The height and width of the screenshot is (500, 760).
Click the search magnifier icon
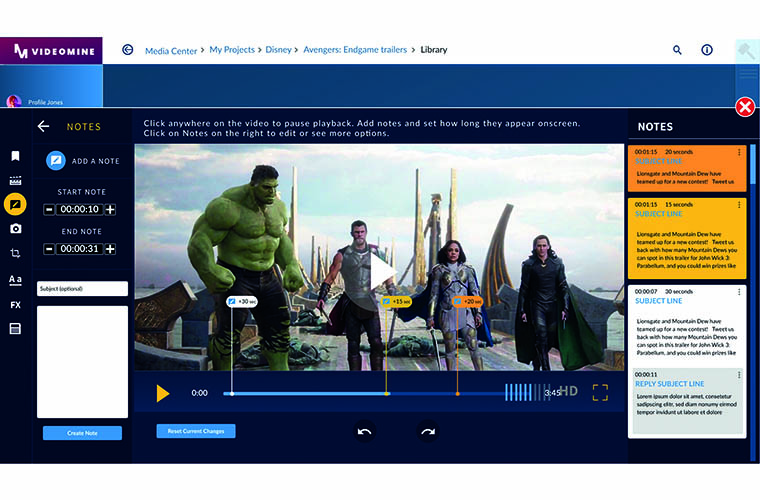tap(677, 50)
